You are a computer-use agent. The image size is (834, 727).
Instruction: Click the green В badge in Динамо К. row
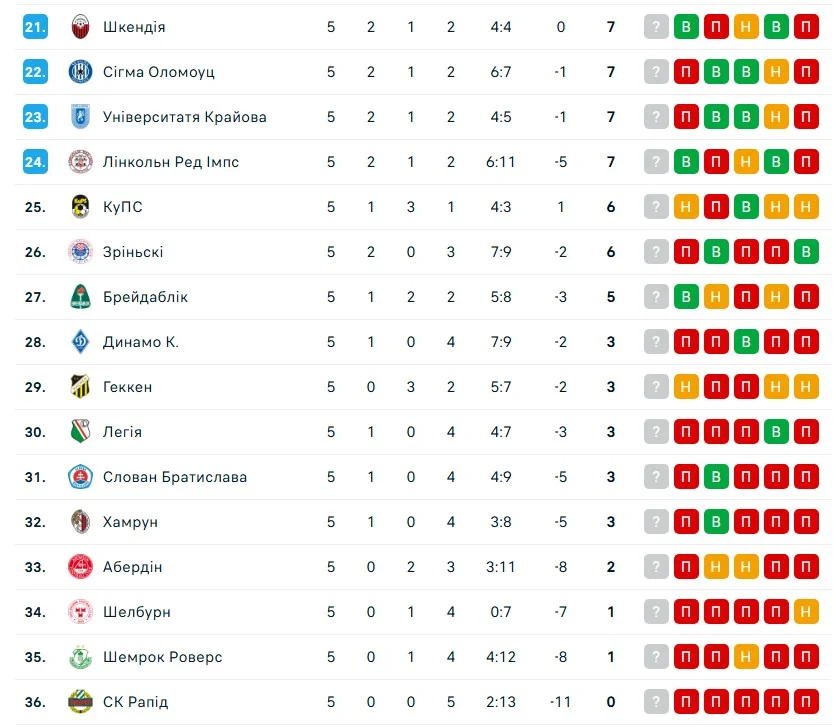[x=746, y=342]
